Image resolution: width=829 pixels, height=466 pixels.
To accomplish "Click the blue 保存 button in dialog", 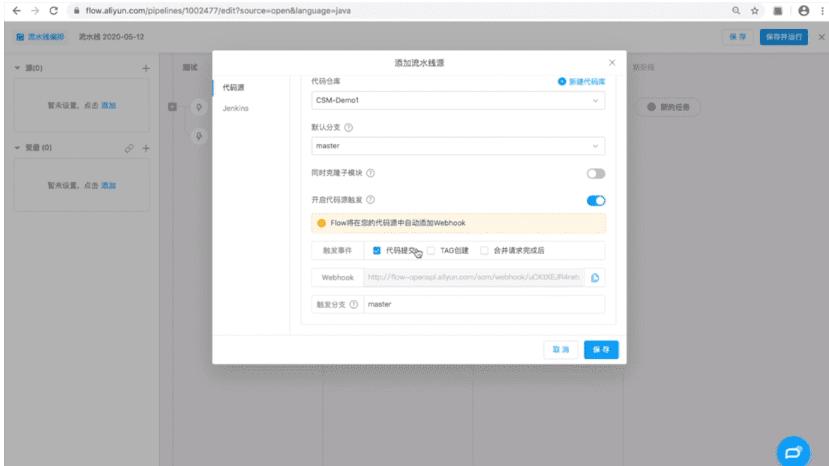I will [x=601, y=350].
